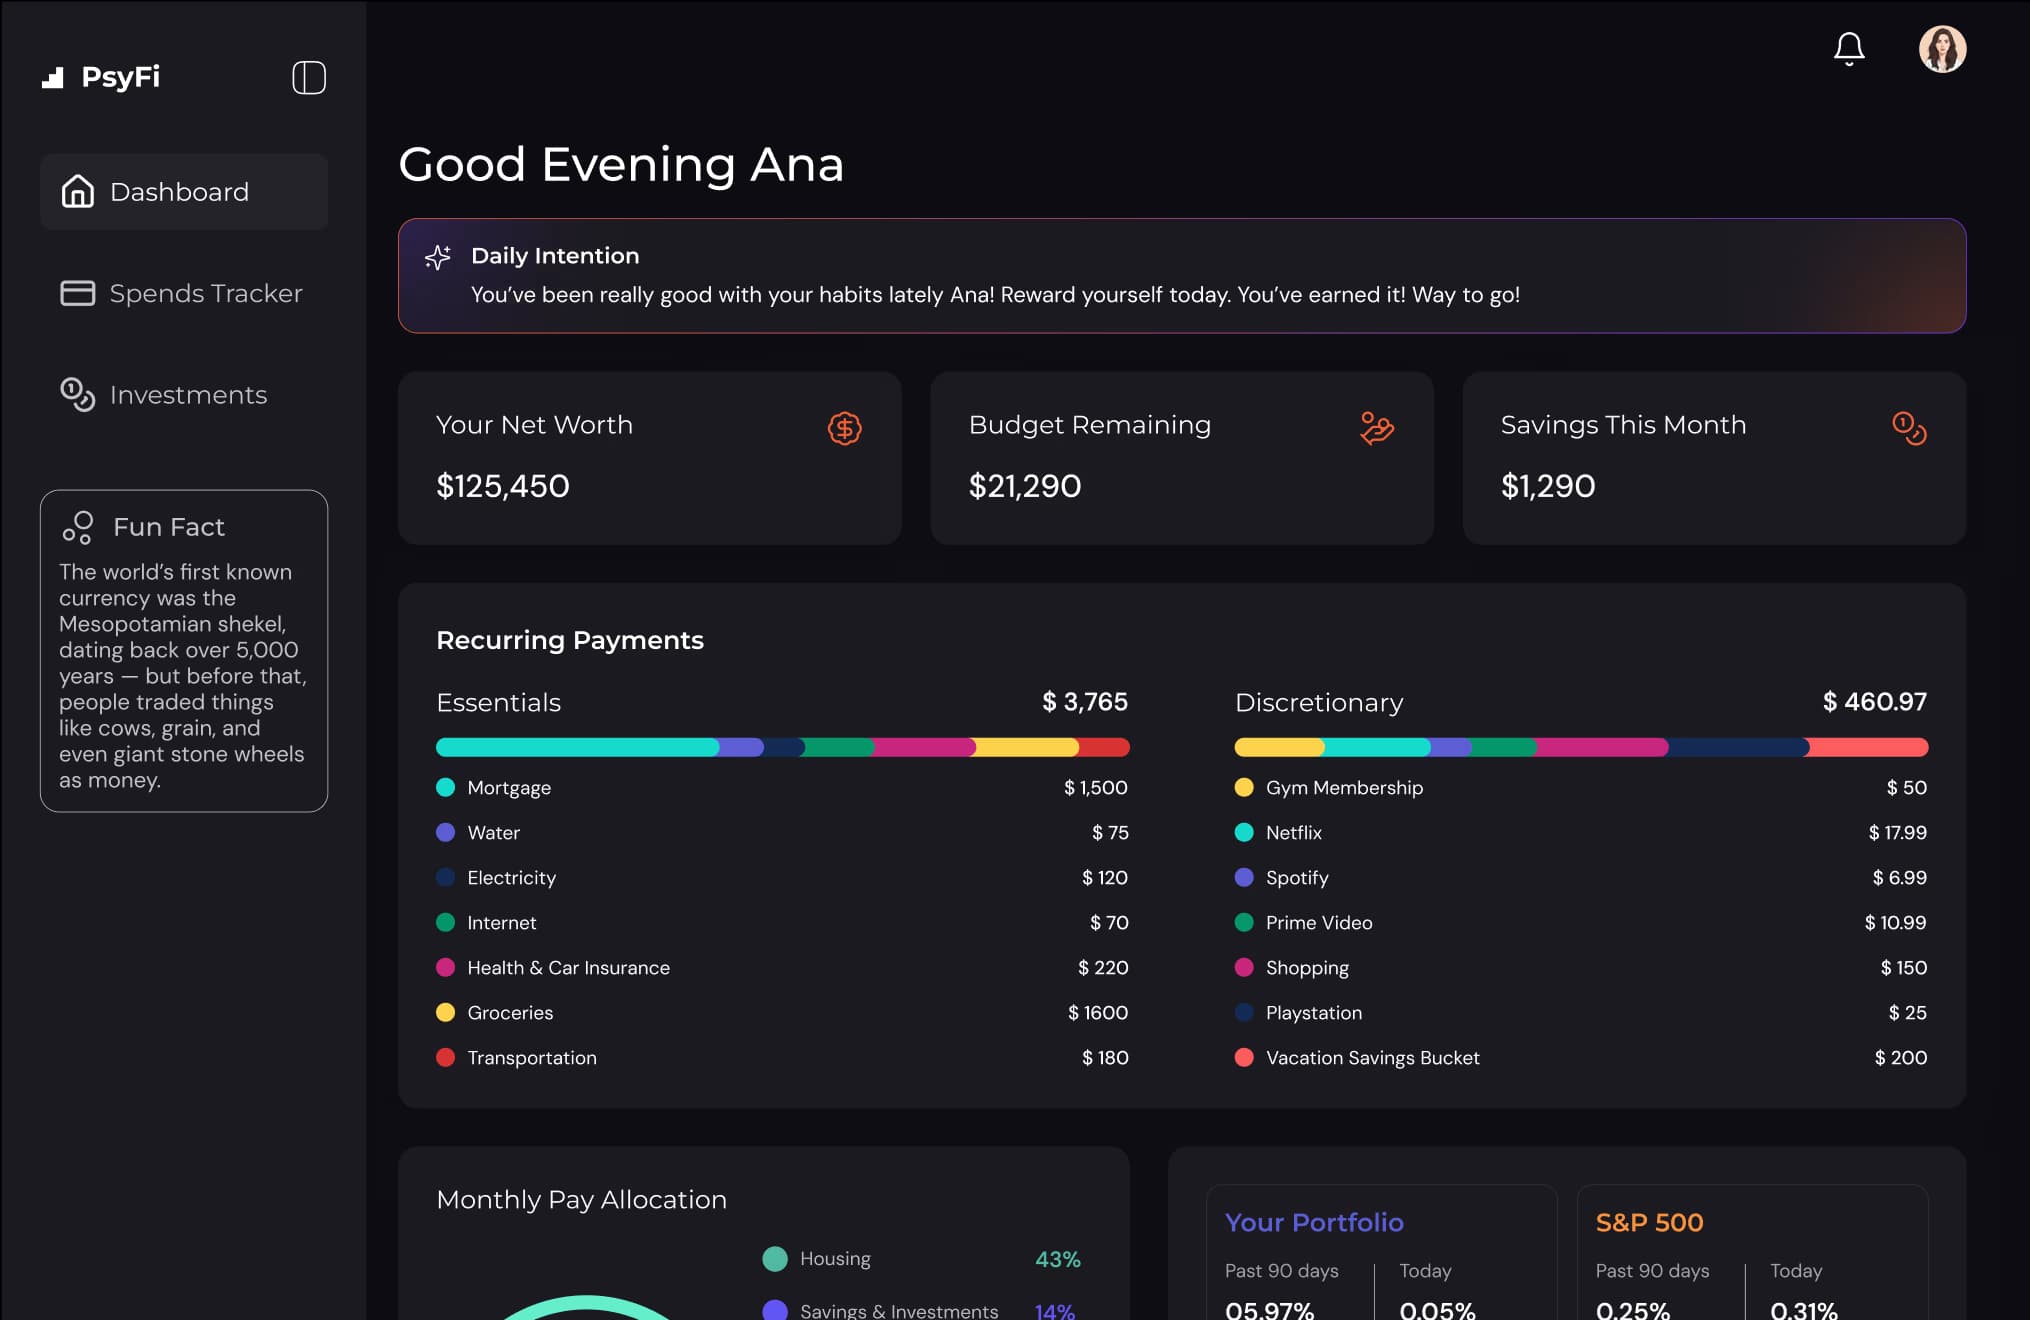The height and width of the screenshot is (1320, 2030).
Task: Click the Vacation Savings Bucket entry
Action: pyautogui.click(x=1373, y=1057)
